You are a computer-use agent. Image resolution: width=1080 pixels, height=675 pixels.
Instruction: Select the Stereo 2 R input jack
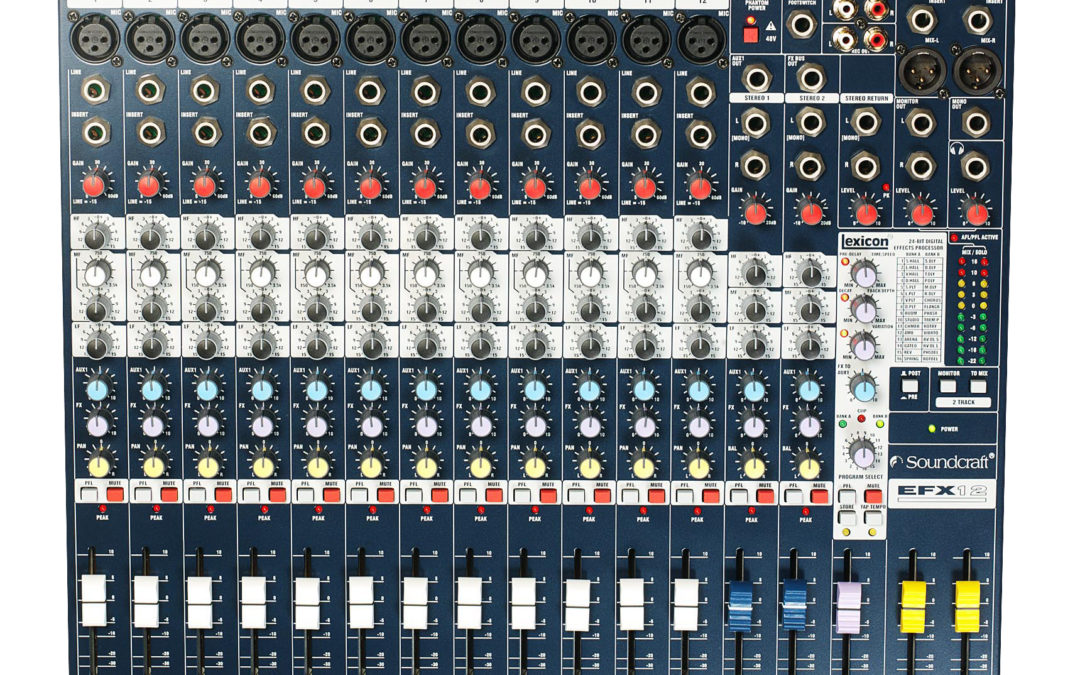809,166
